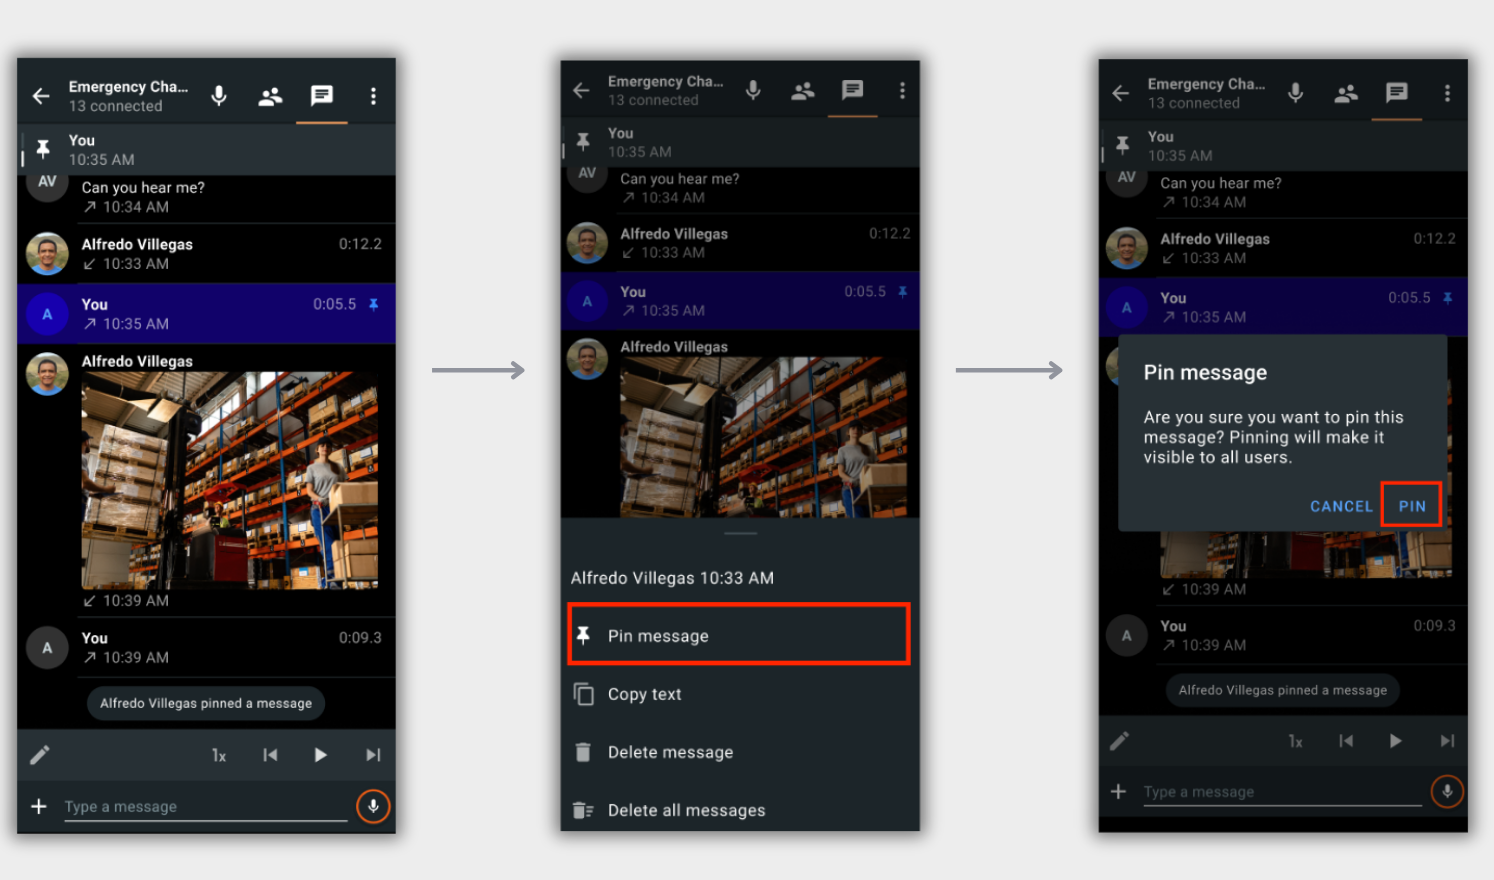The height and width of the screenshot is (880, 1494).
Task: Tap pin icon on left screen highlighted message
Action: (x=374, y=304)
